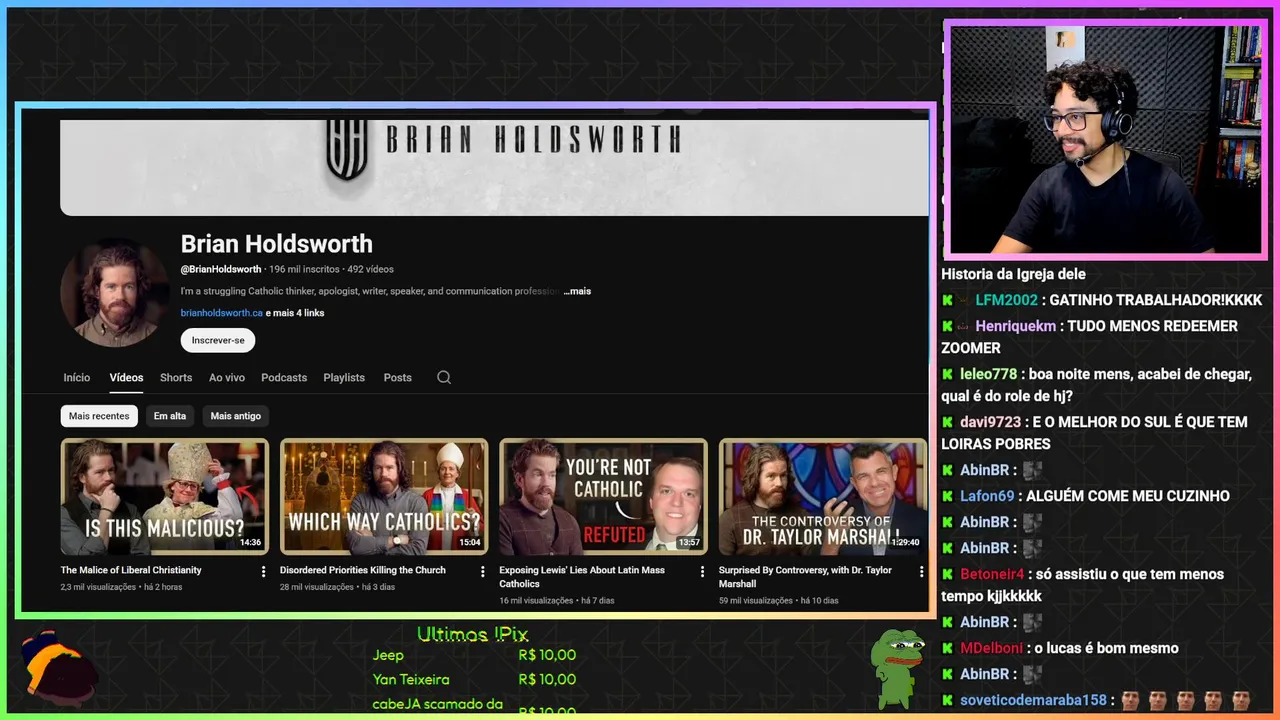
Task: Click the Kick badge next to leleo778
Action: (947, 374)
